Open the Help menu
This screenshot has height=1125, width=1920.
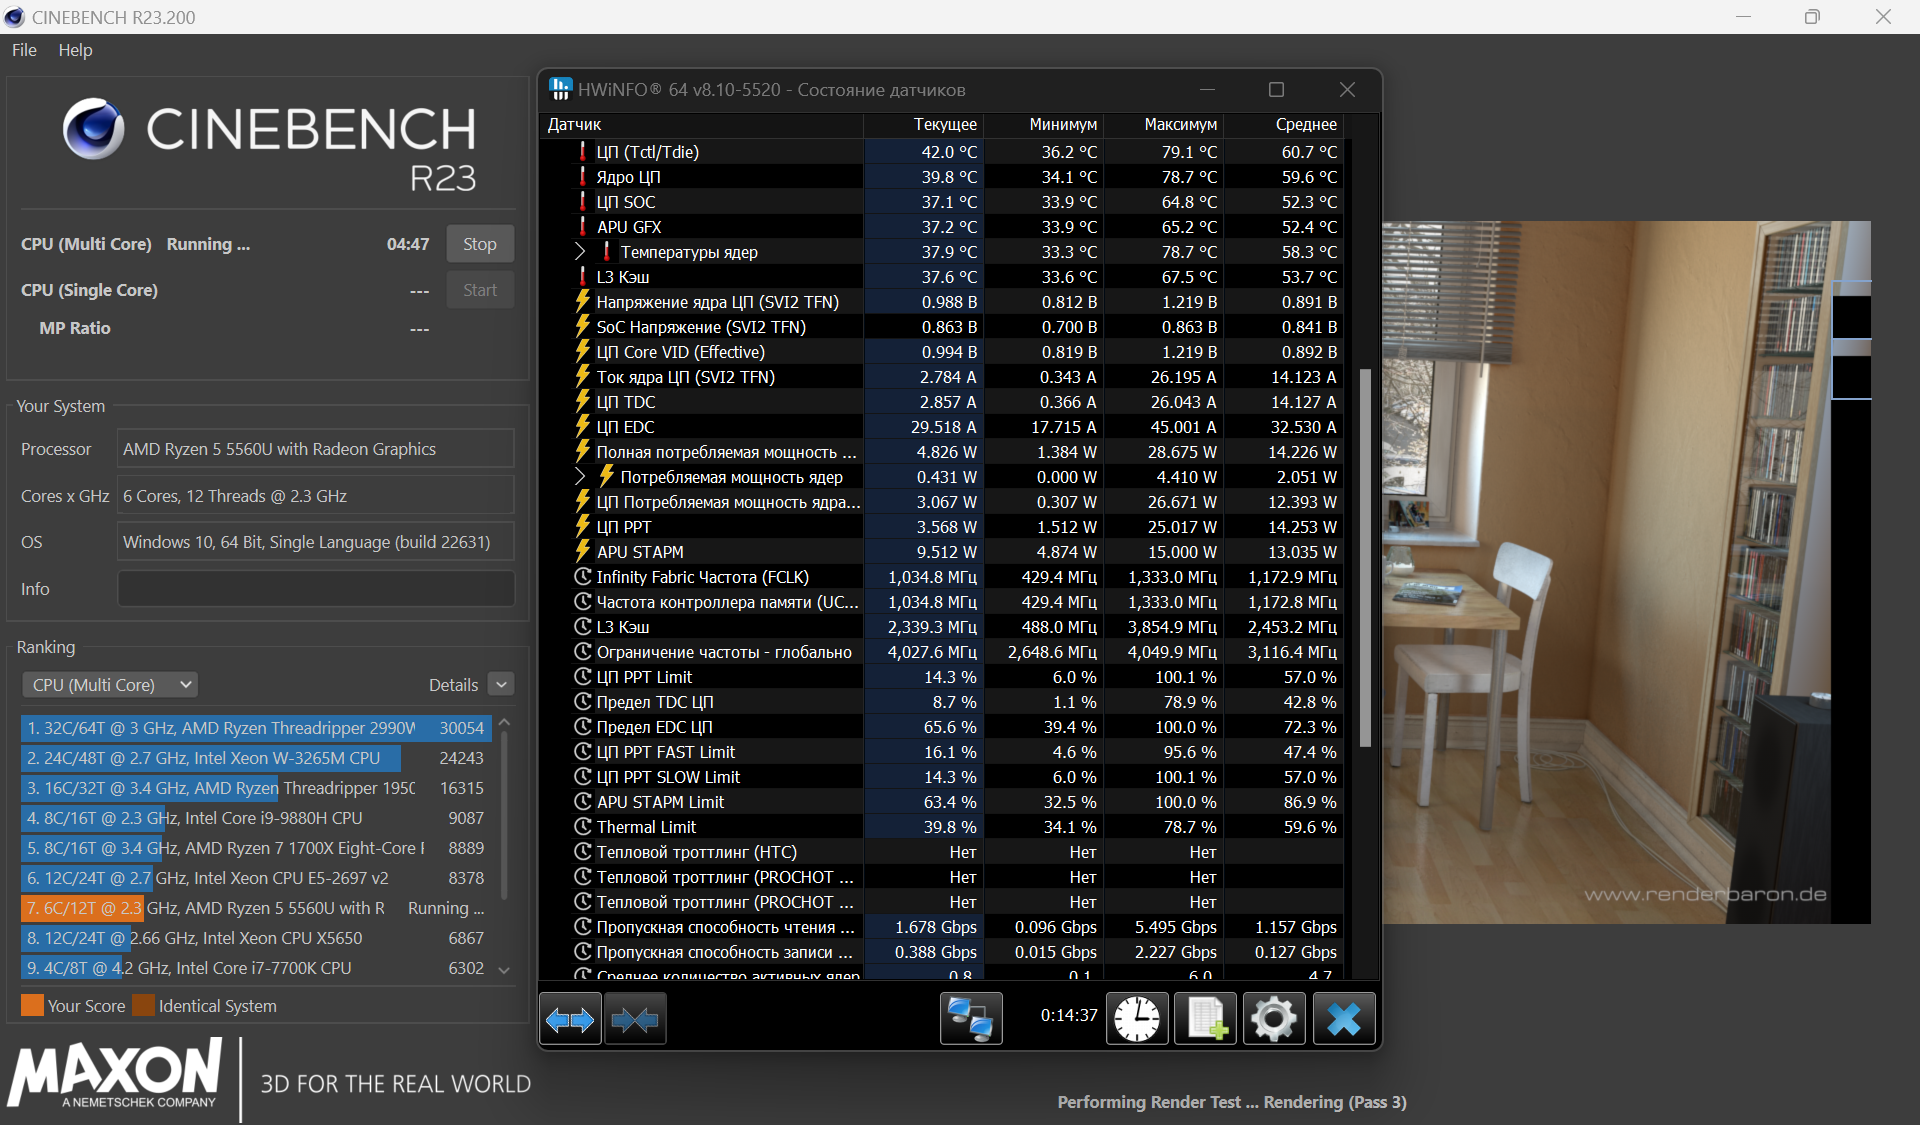coord(75,50)
